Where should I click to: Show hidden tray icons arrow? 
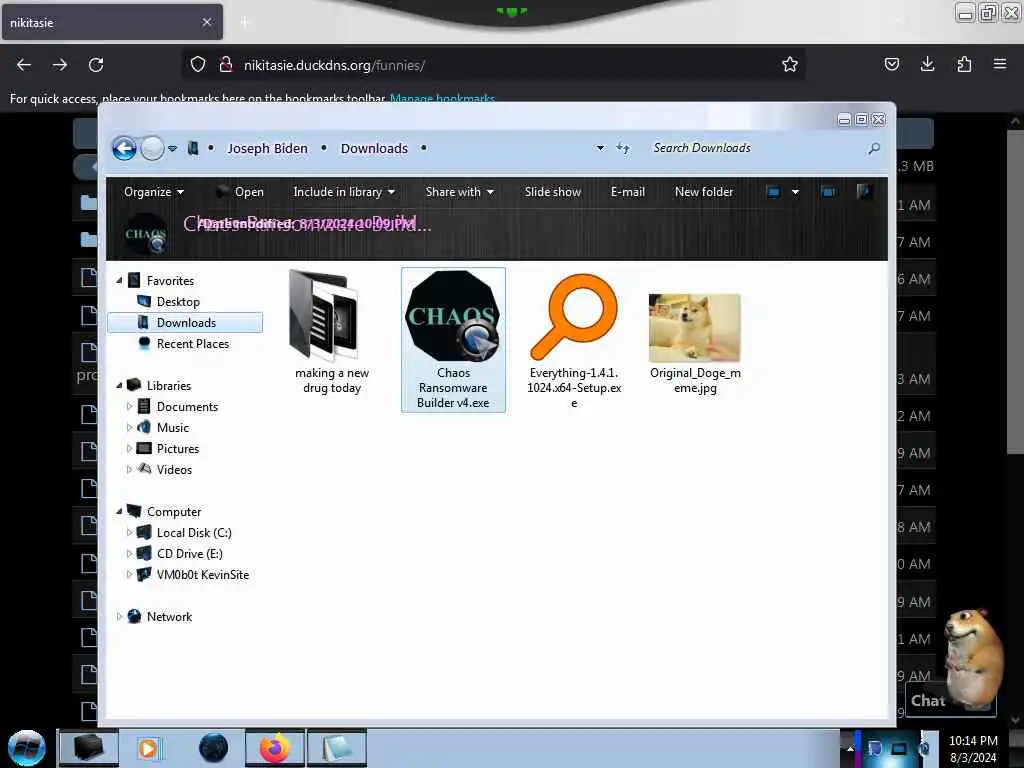point(850,748)
